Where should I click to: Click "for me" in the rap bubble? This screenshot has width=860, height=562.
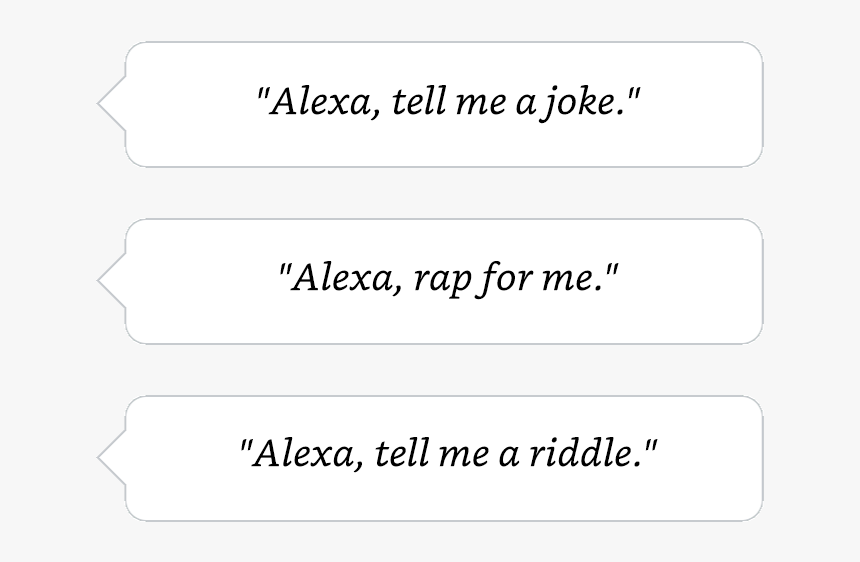click(534, 280)
